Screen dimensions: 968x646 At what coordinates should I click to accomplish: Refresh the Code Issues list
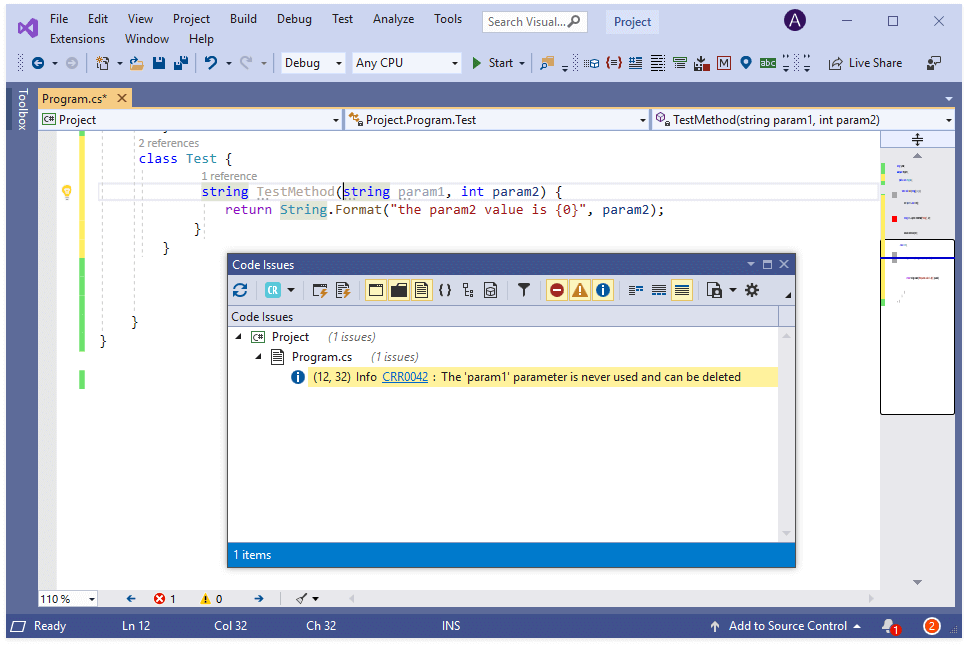[240, 290]
